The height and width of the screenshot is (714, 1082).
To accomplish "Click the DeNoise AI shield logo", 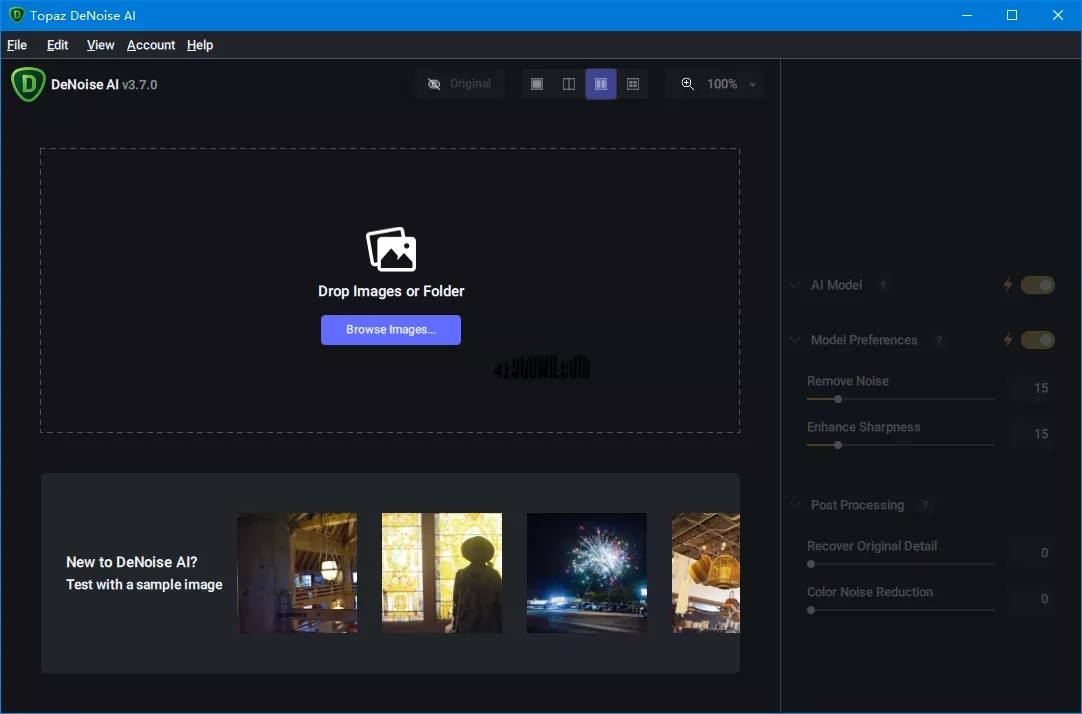I will click(28, 85).
